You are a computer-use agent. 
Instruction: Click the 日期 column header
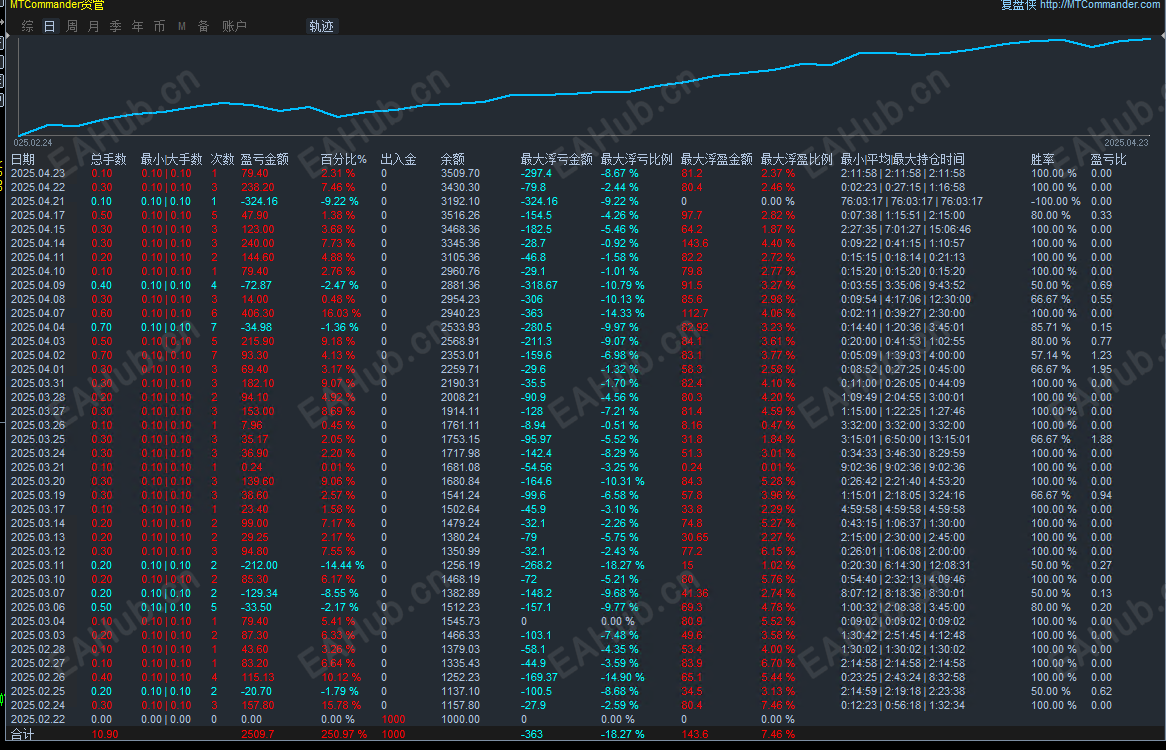point(23,159)
